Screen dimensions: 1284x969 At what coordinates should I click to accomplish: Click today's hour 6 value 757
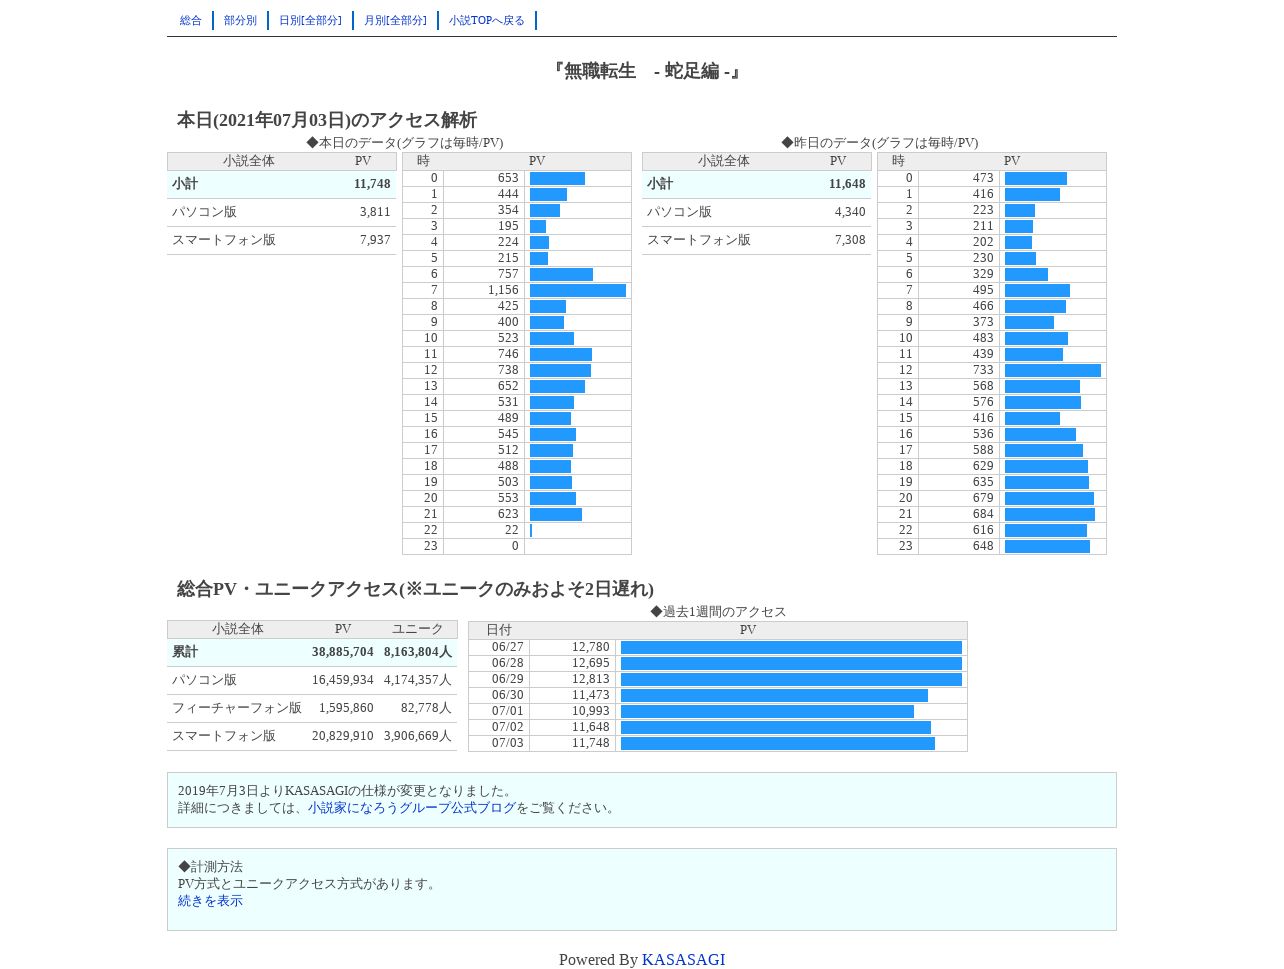(x=508, y=274)
